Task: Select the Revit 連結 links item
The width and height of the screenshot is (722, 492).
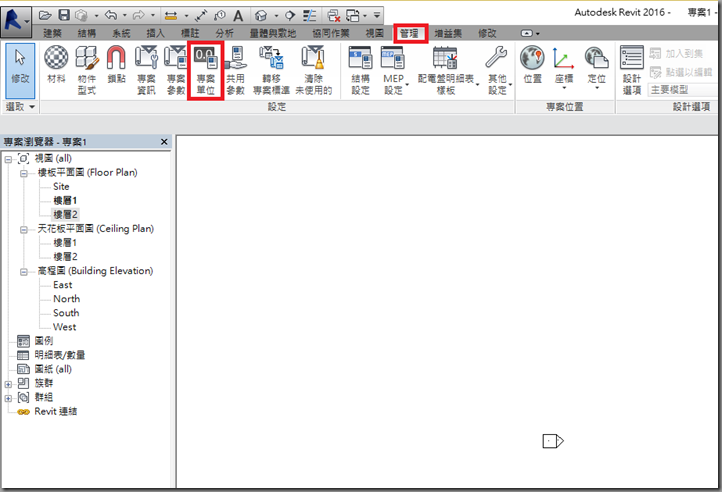Action: point(56,411)
